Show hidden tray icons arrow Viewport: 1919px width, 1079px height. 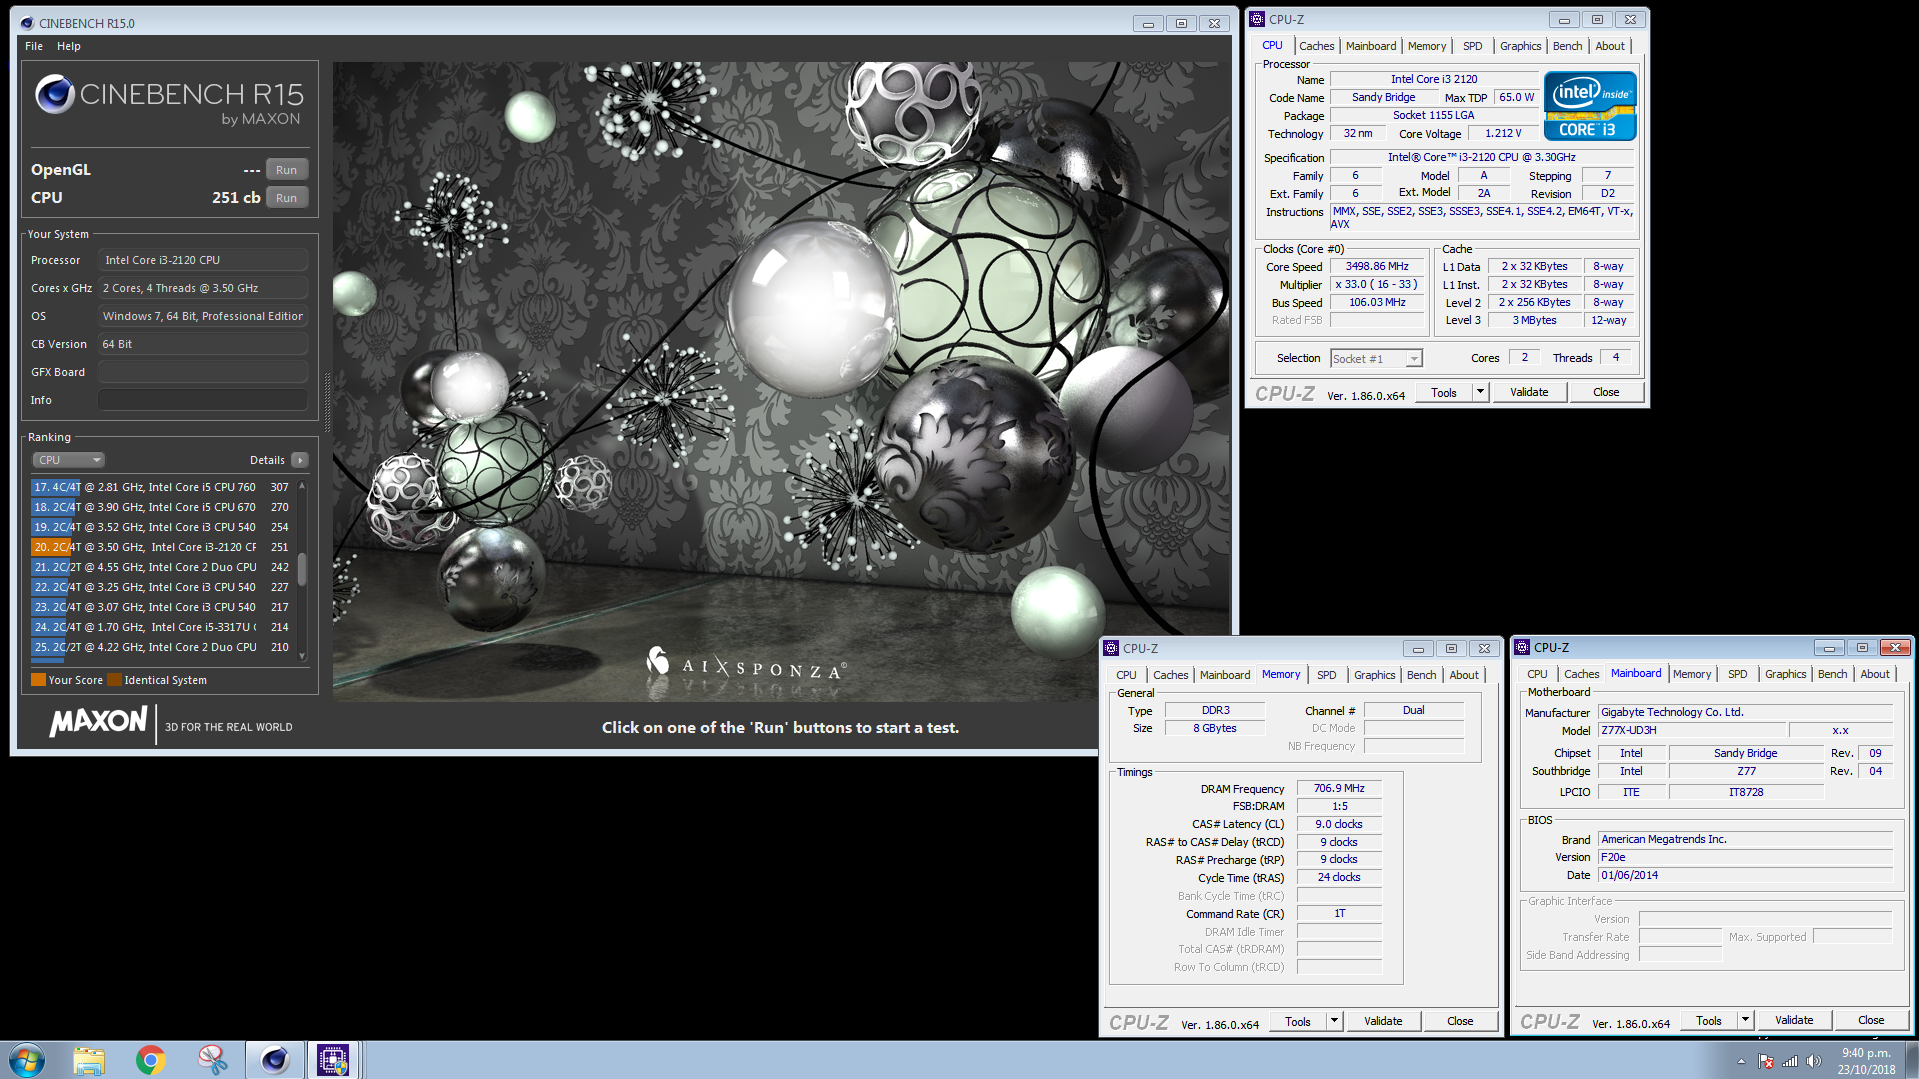1741,1061
